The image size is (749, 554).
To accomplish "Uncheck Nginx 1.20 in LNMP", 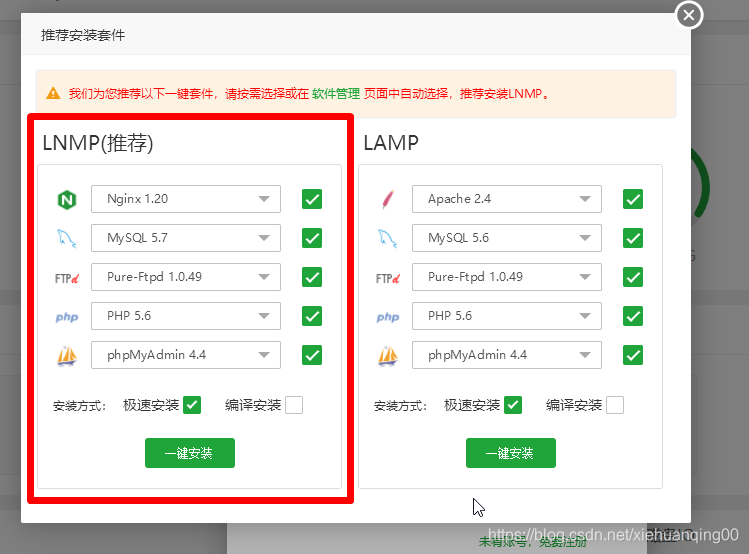I will pos(312,199).
